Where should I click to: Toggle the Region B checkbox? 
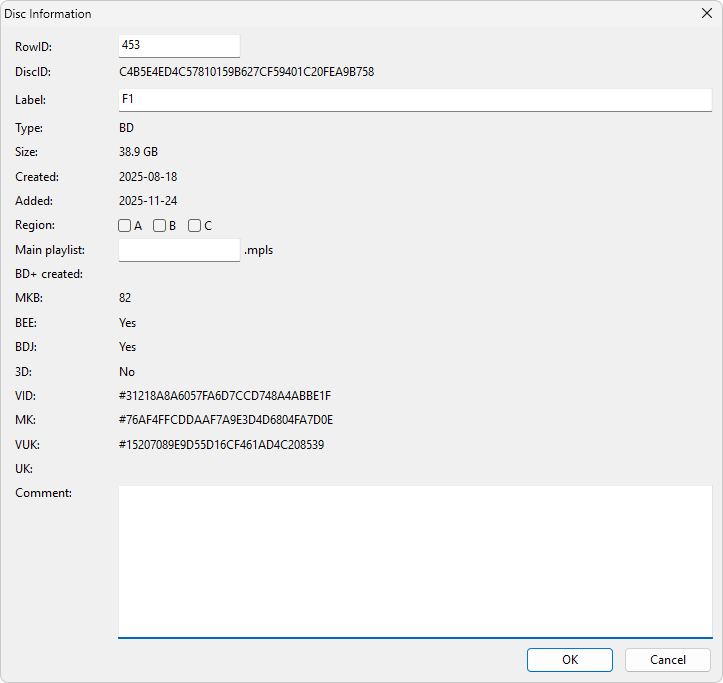tap(160, 226)
